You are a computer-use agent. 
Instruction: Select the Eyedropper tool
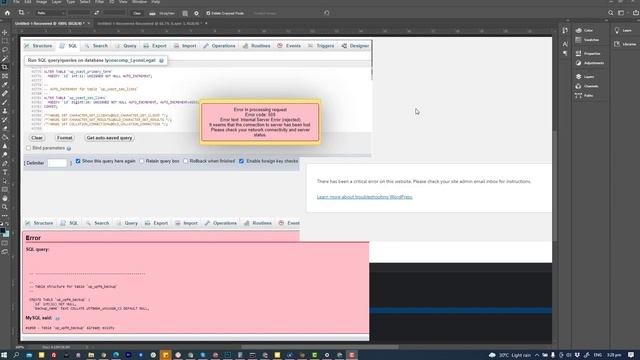[5, 84]
